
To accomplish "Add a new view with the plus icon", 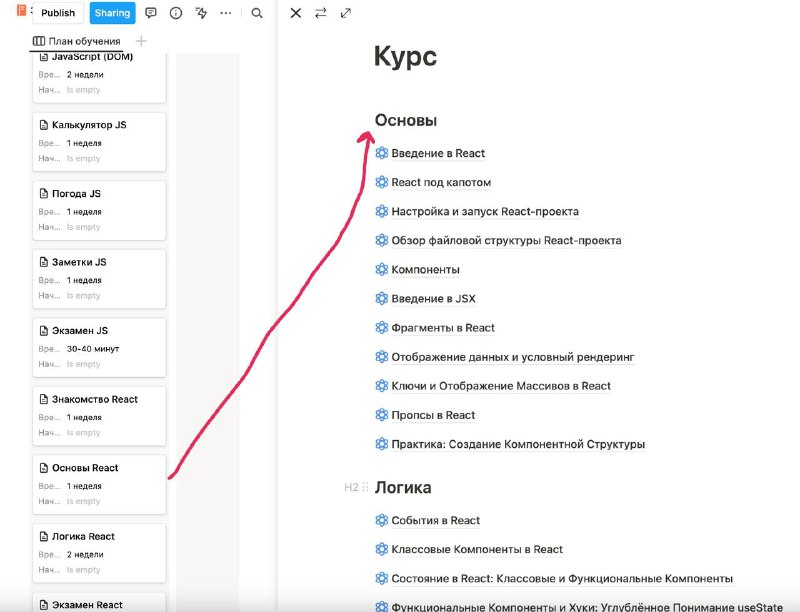I will point(141,41).
